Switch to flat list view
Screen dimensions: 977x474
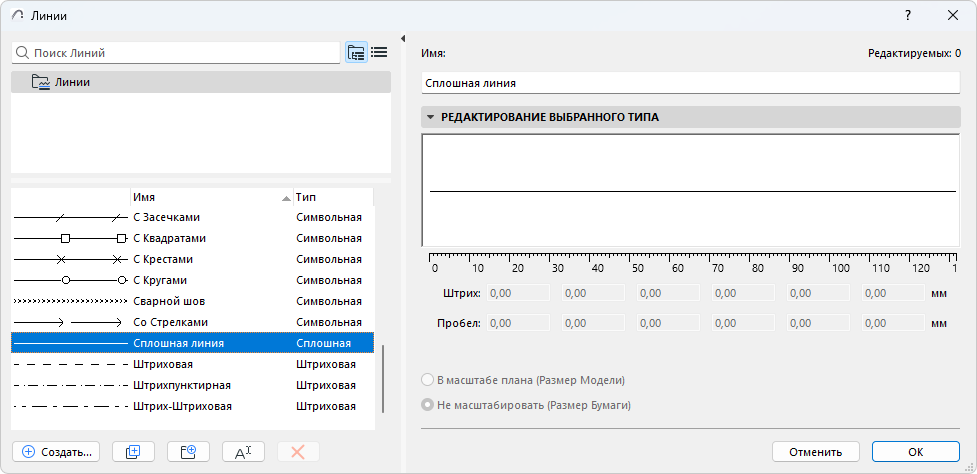pos(379,53)
